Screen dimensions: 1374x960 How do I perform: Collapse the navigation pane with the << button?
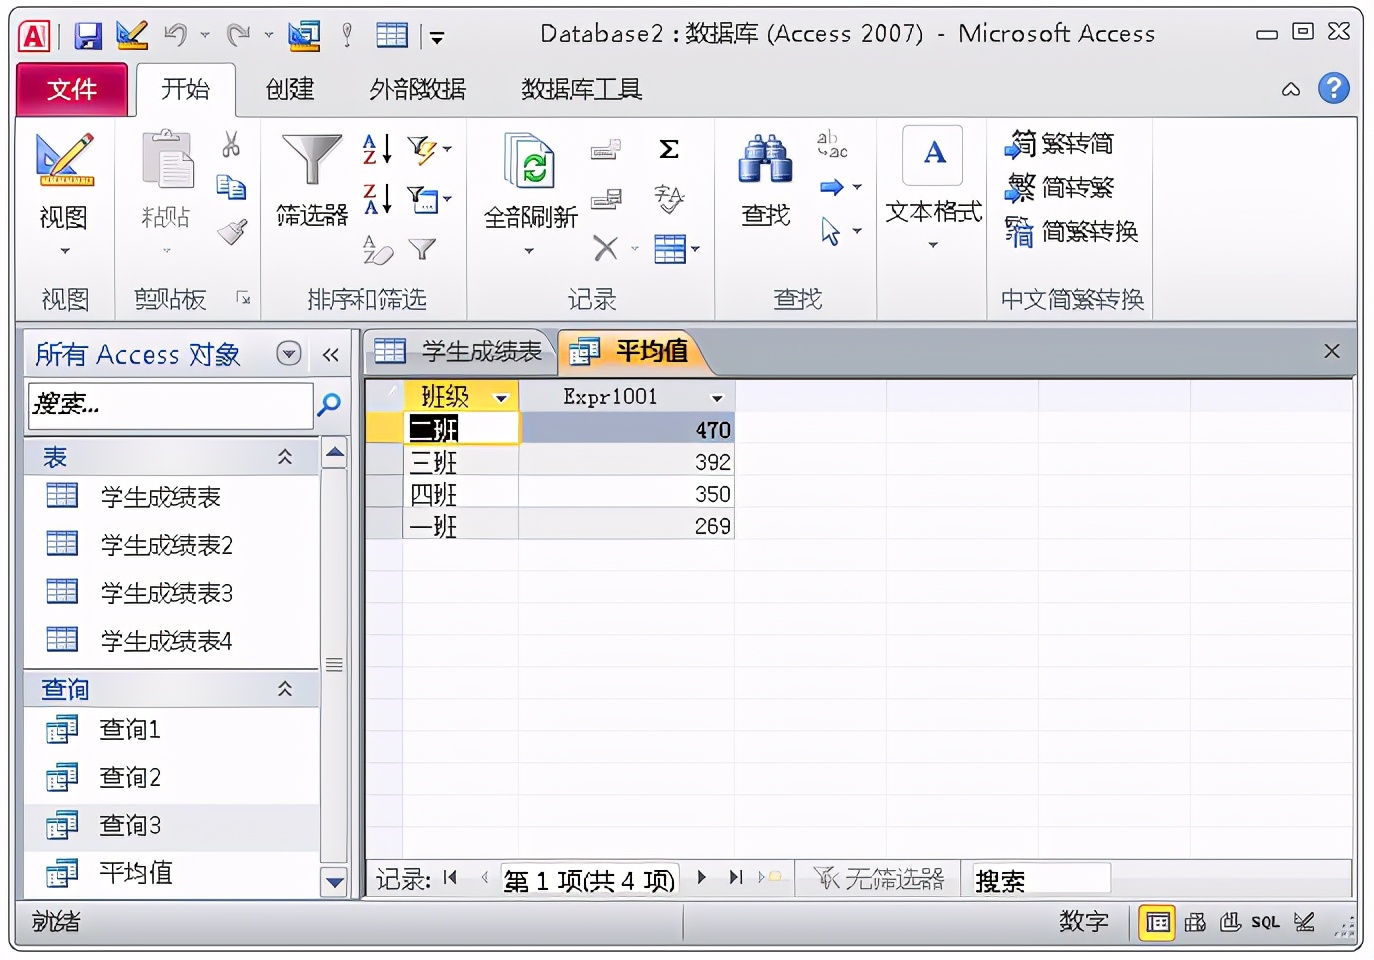click(x=330, y=353)
